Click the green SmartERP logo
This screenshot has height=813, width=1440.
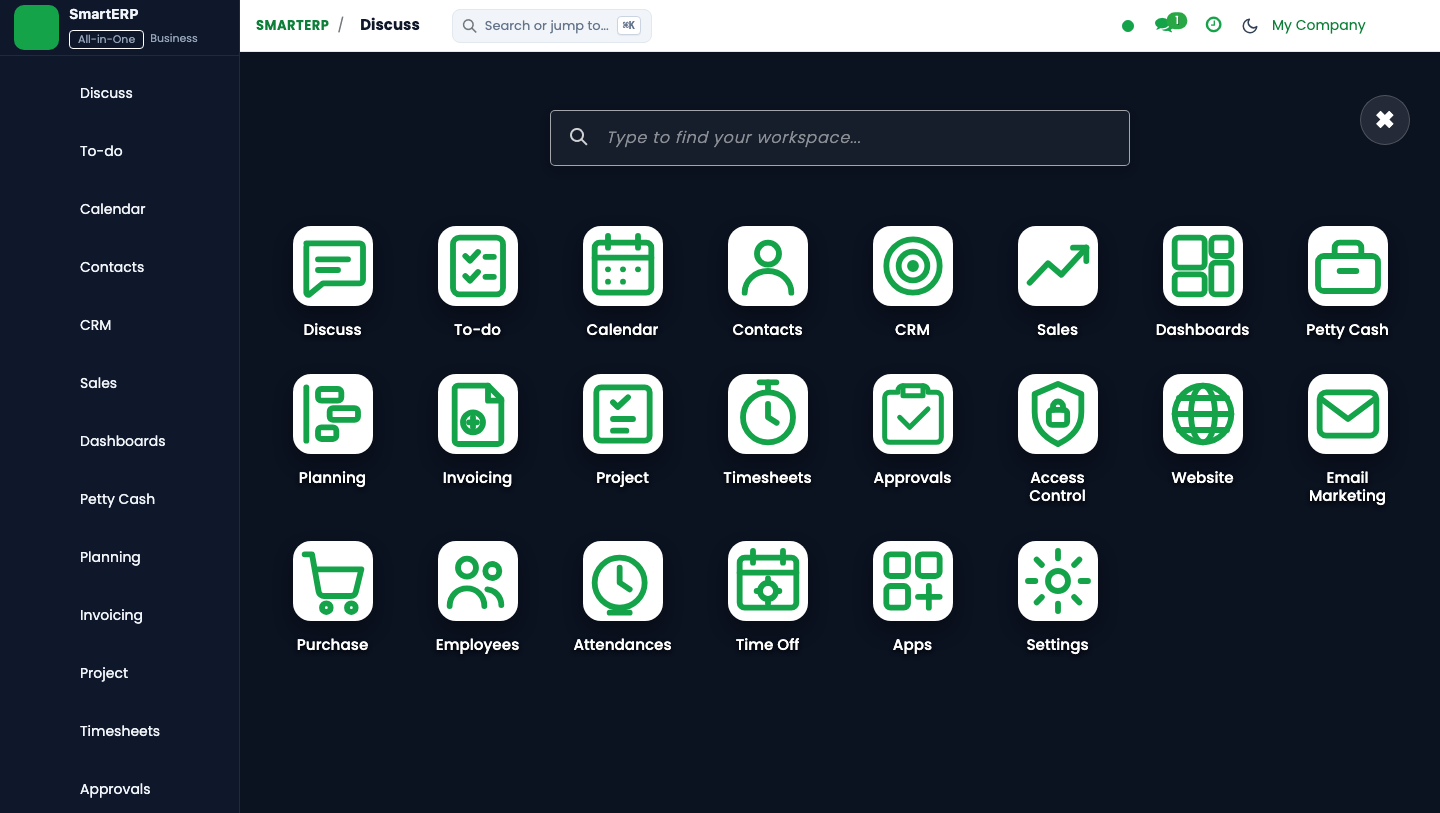point(37,27)
